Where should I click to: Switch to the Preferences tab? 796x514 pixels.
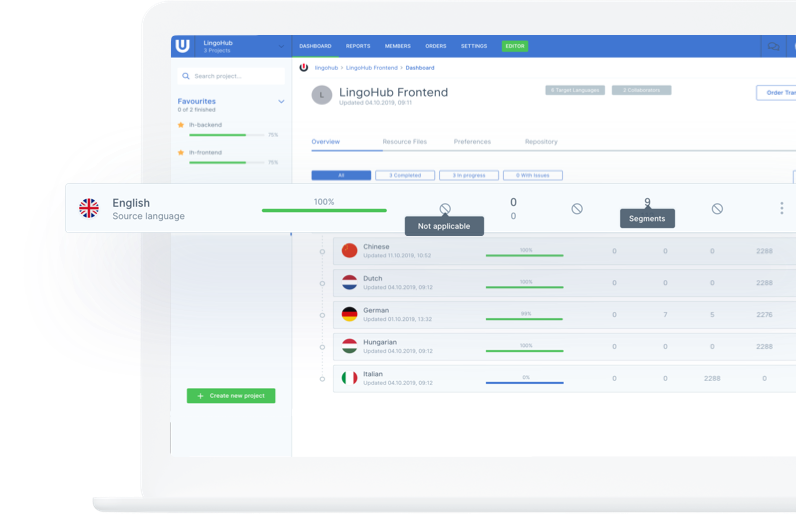click(x=472, y=142)
